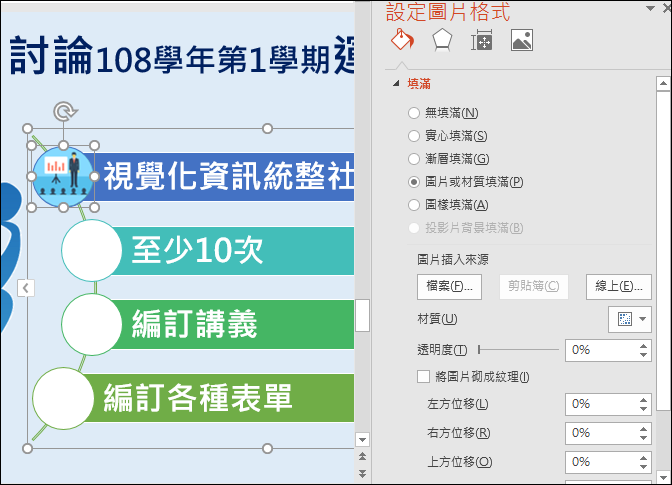
Task: Click the 視覺化資訊統整社 blue text bar
Action: (224, 177)
